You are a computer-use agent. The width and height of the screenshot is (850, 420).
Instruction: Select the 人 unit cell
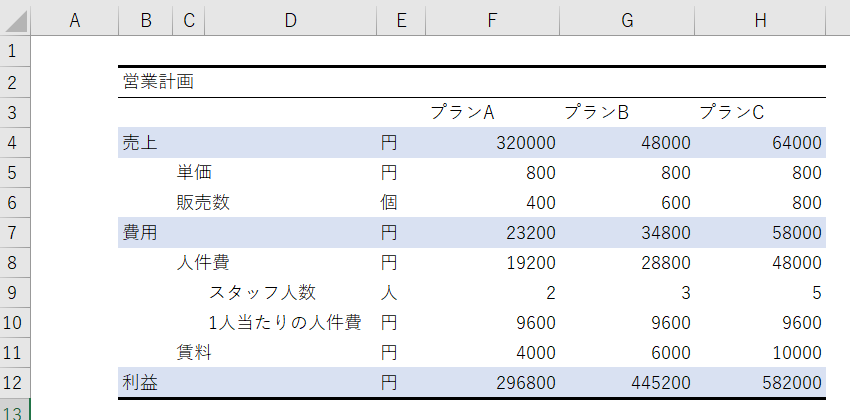pos(389,293)
